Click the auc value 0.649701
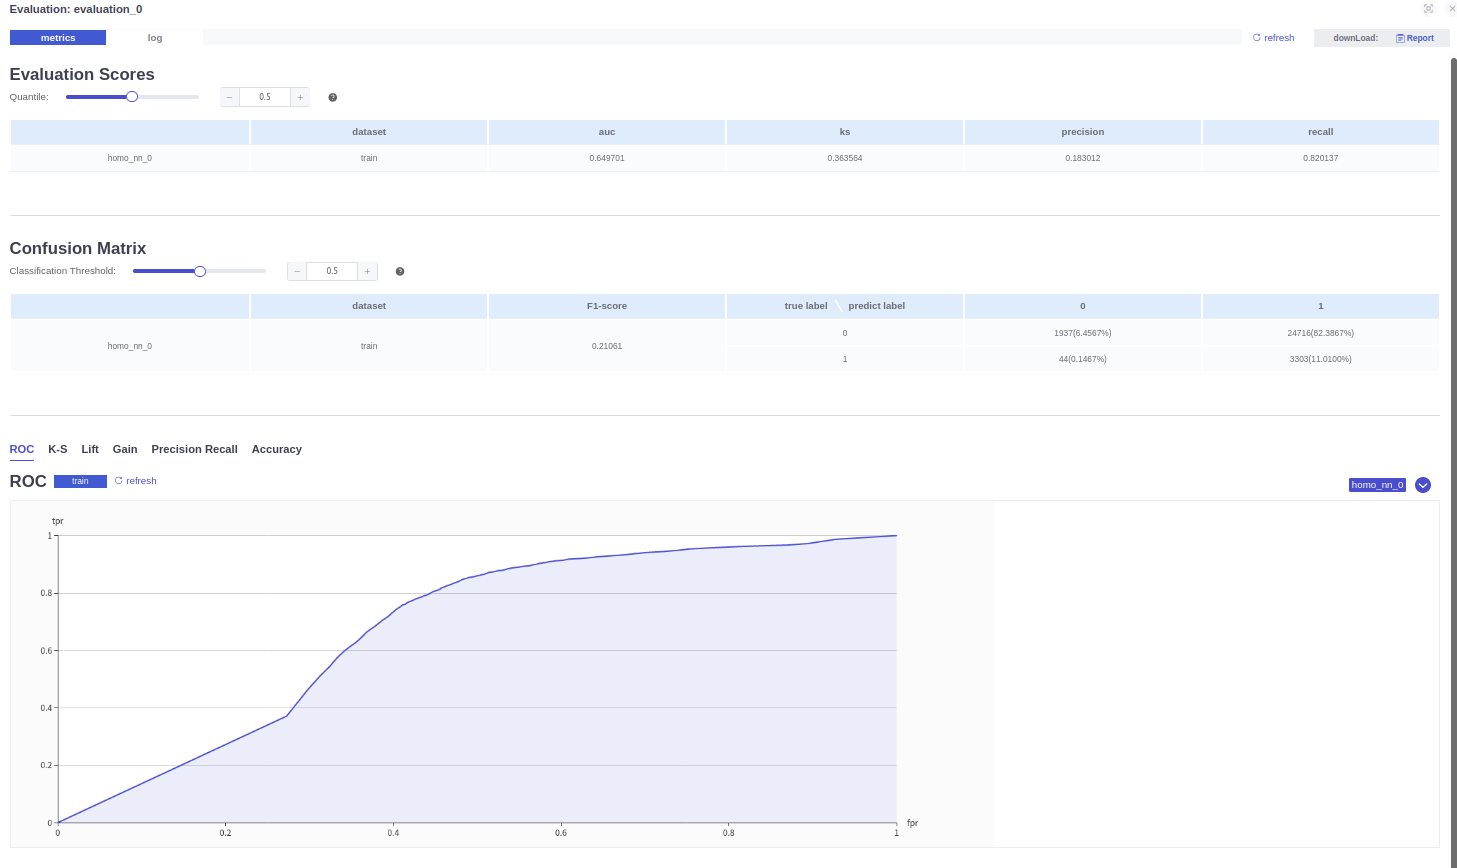This screenshot has width=1457, height=868. coord(607,158)
